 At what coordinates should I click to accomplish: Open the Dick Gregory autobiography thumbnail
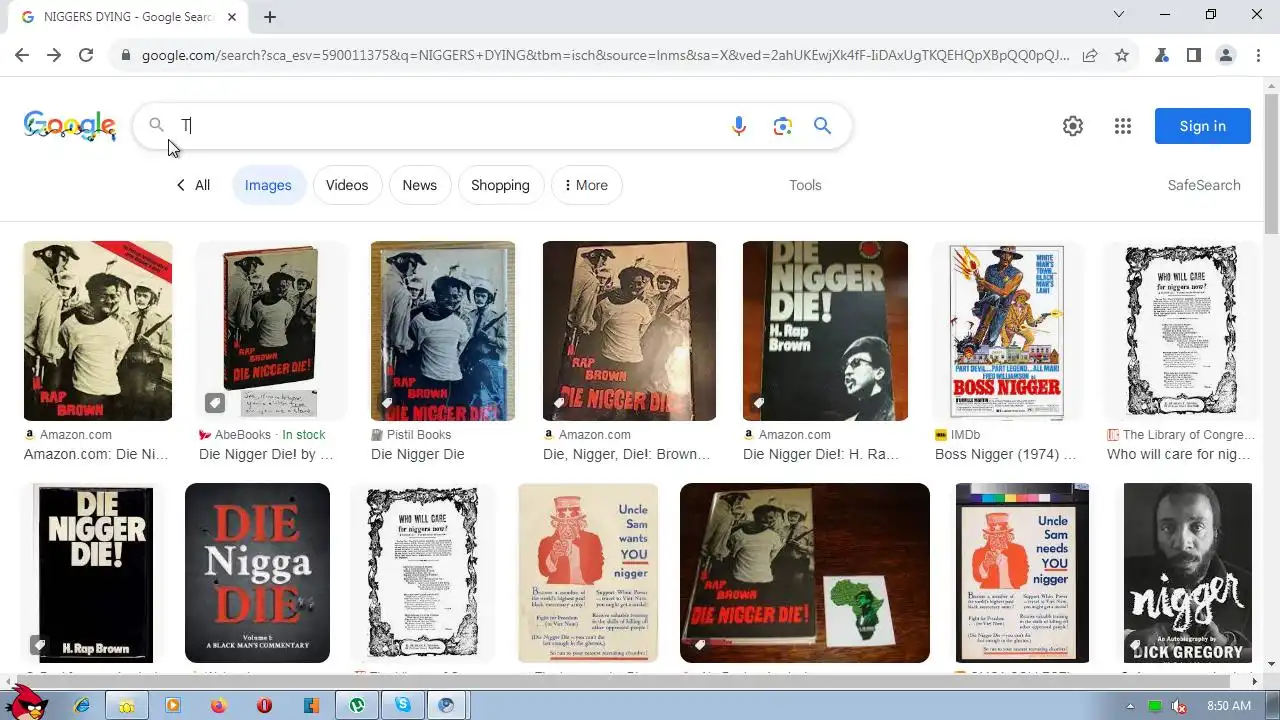(x=1187, y=573)
